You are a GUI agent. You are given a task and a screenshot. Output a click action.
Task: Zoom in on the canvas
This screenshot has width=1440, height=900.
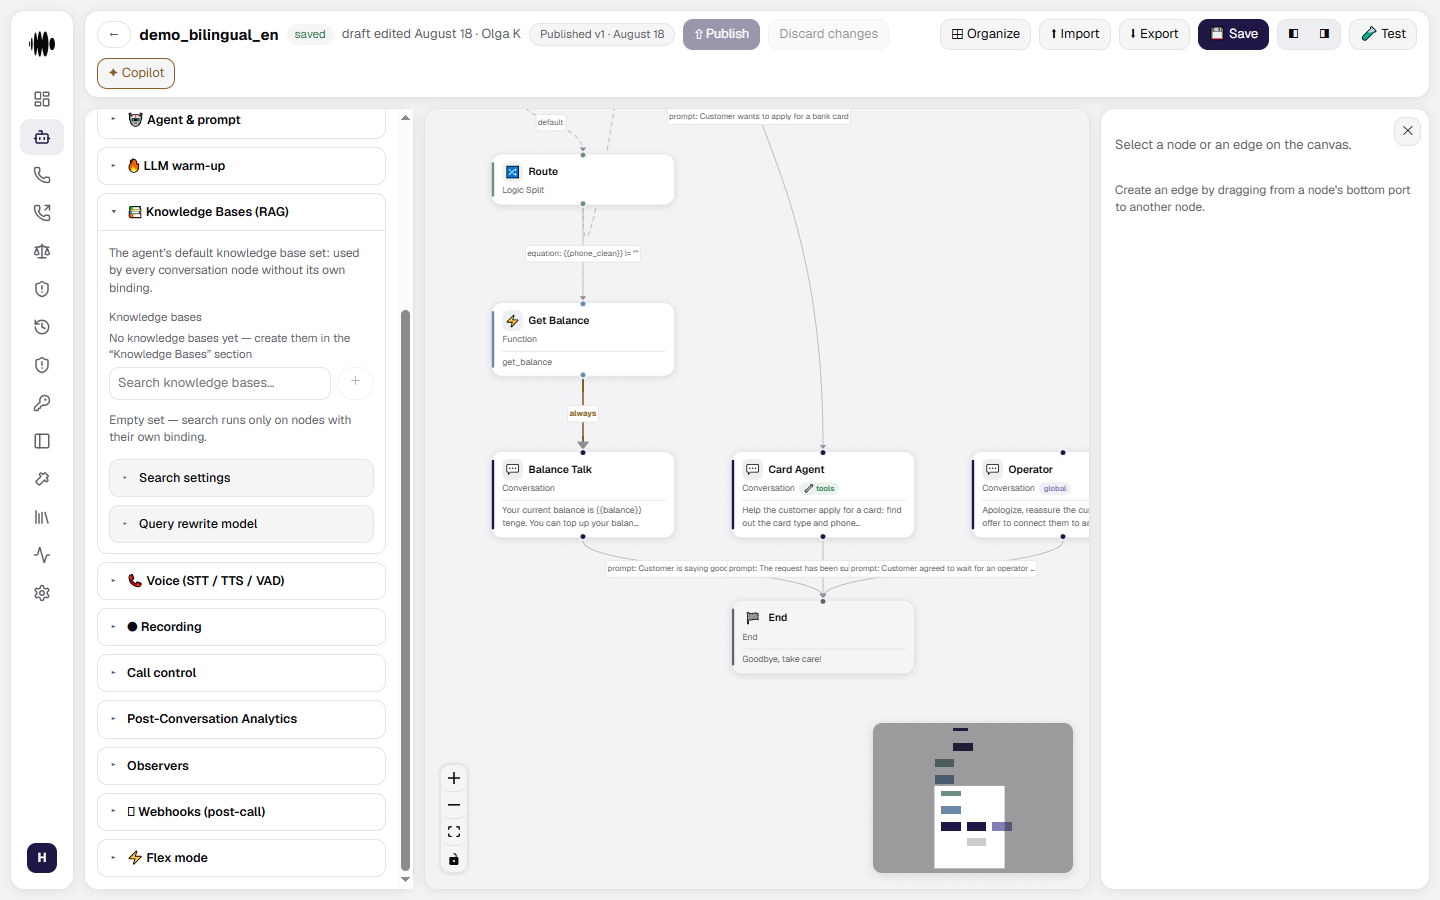(454, 778)
